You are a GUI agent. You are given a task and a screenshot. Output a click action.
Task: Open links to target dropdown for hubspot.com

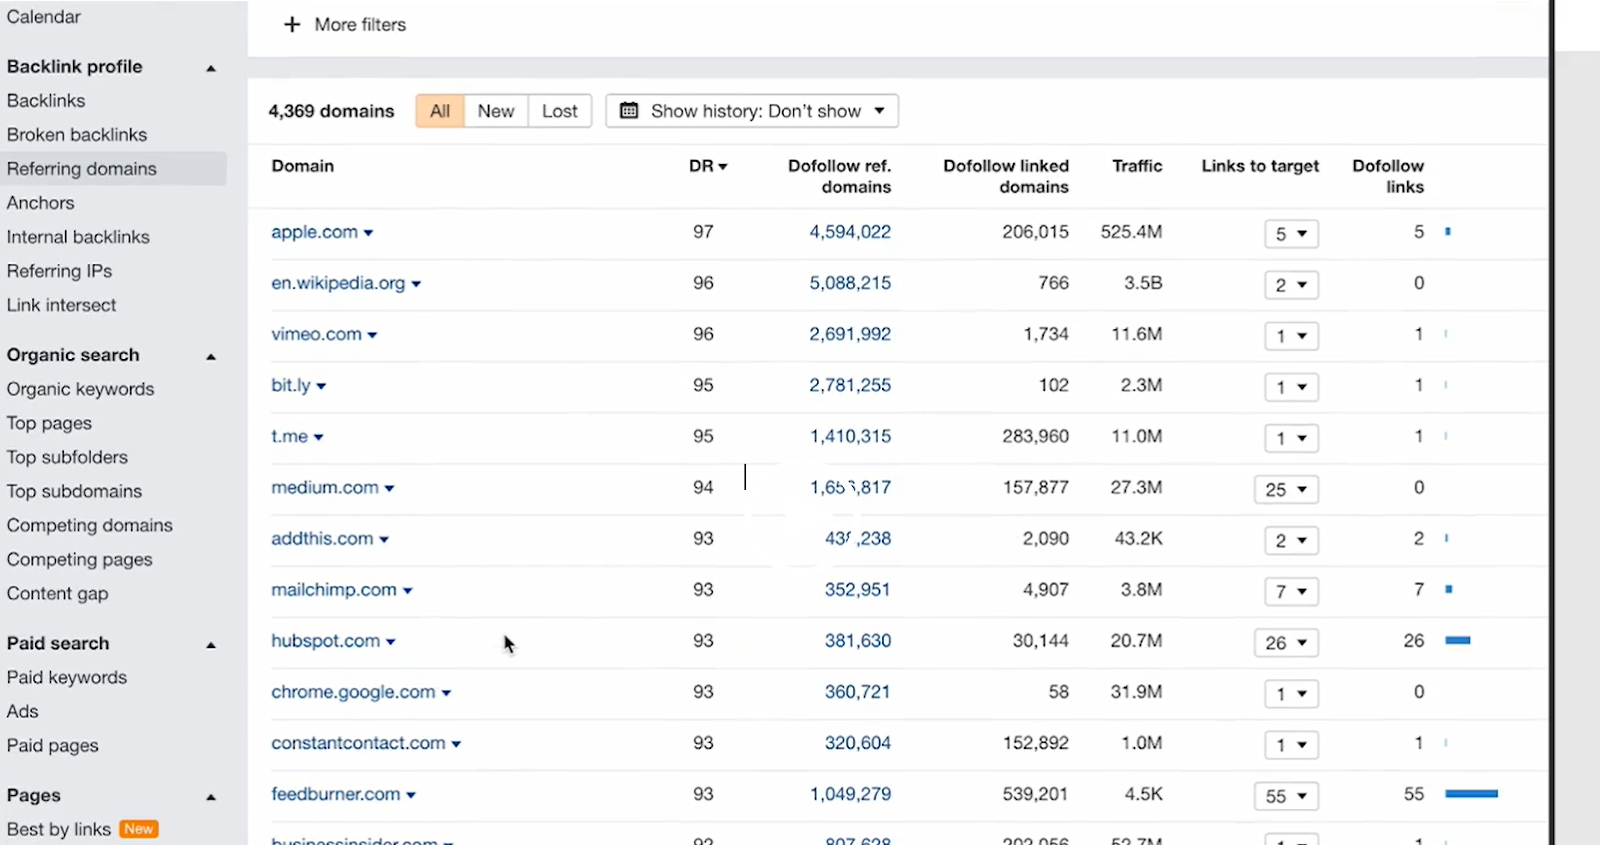pyautogui.click(x=1286, y=643)
